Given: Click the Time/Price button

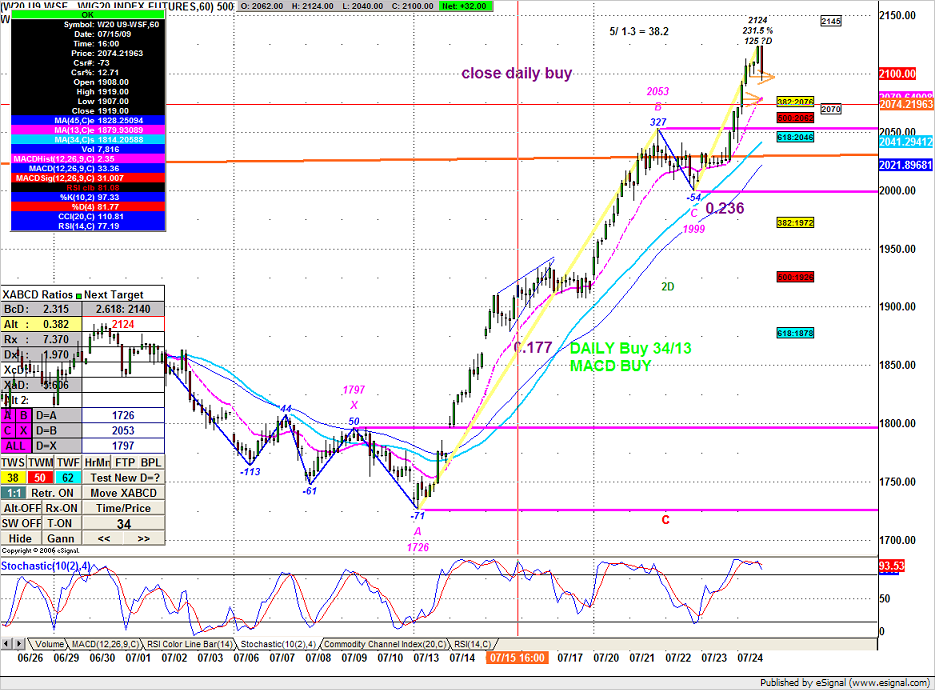Looking at the screenshot, I should click(x=123, y=508).
